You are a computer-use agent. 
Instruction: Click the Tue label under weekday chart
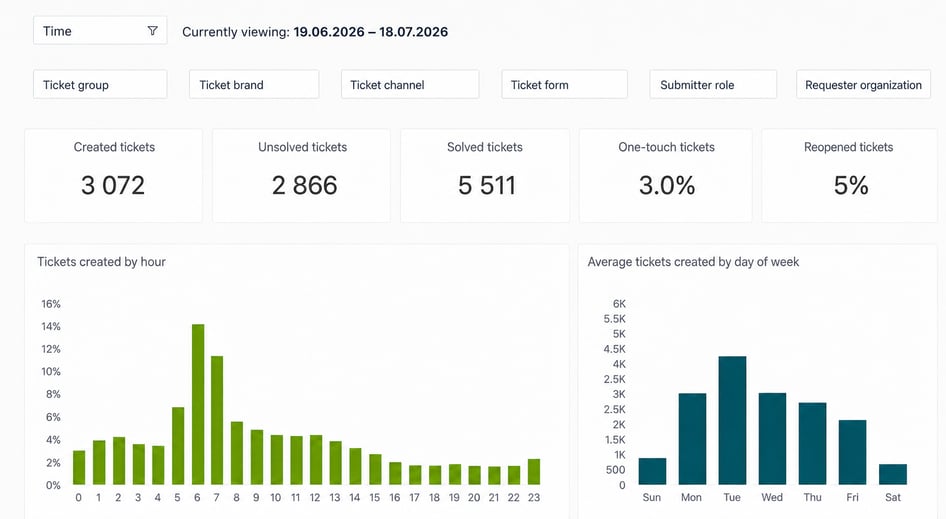click(x=732, y=497)
